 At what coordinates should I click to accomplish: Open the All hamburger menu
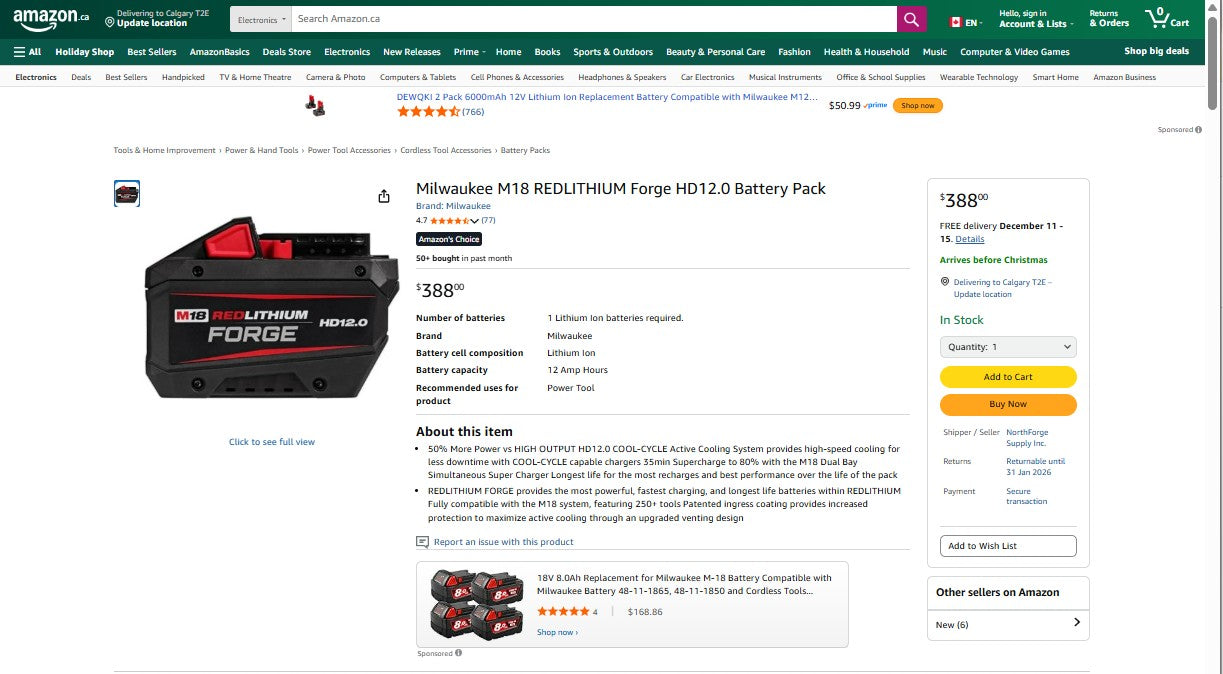[27, 51]
